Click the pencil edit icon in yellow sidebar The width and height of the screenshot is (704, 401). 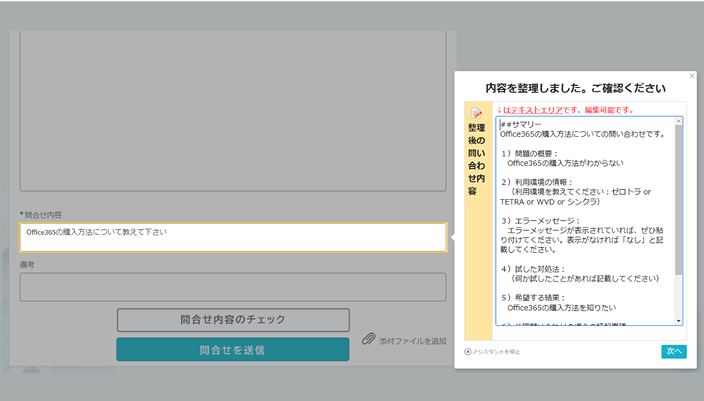tap(476, 113)
